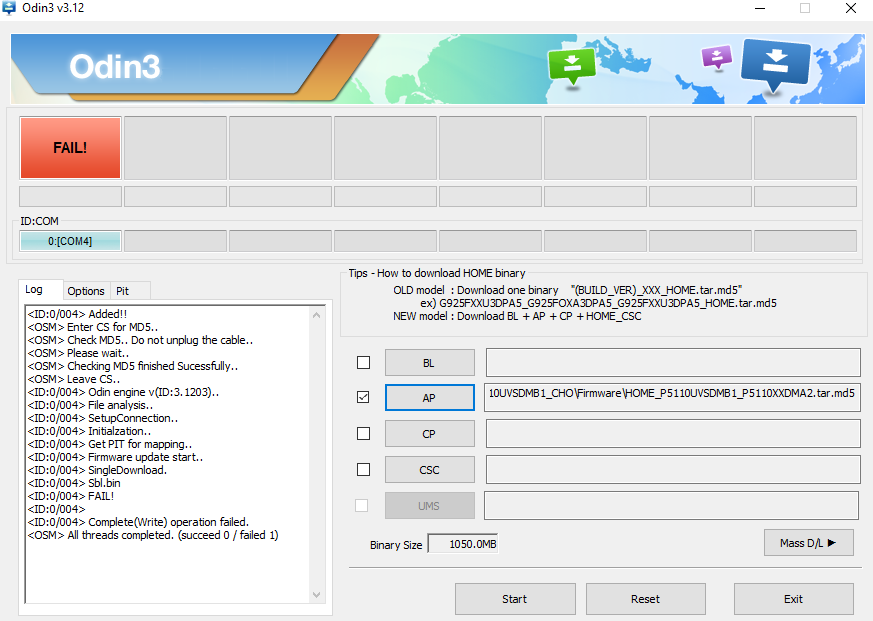Click the CP file path field
The width and height of the screenshot is (873, 621).
(673, 433)
